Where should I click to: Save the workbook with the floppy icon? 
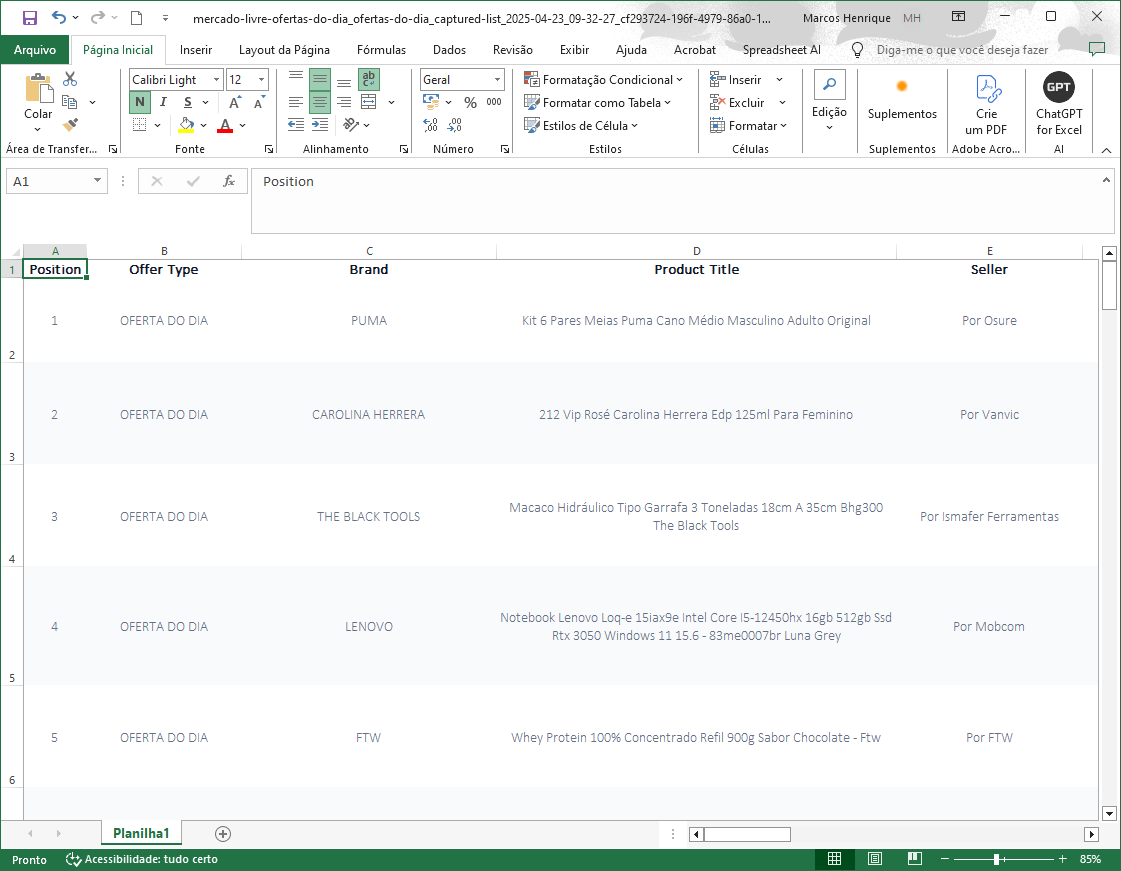pyautogui.click(x=29, y=18)
